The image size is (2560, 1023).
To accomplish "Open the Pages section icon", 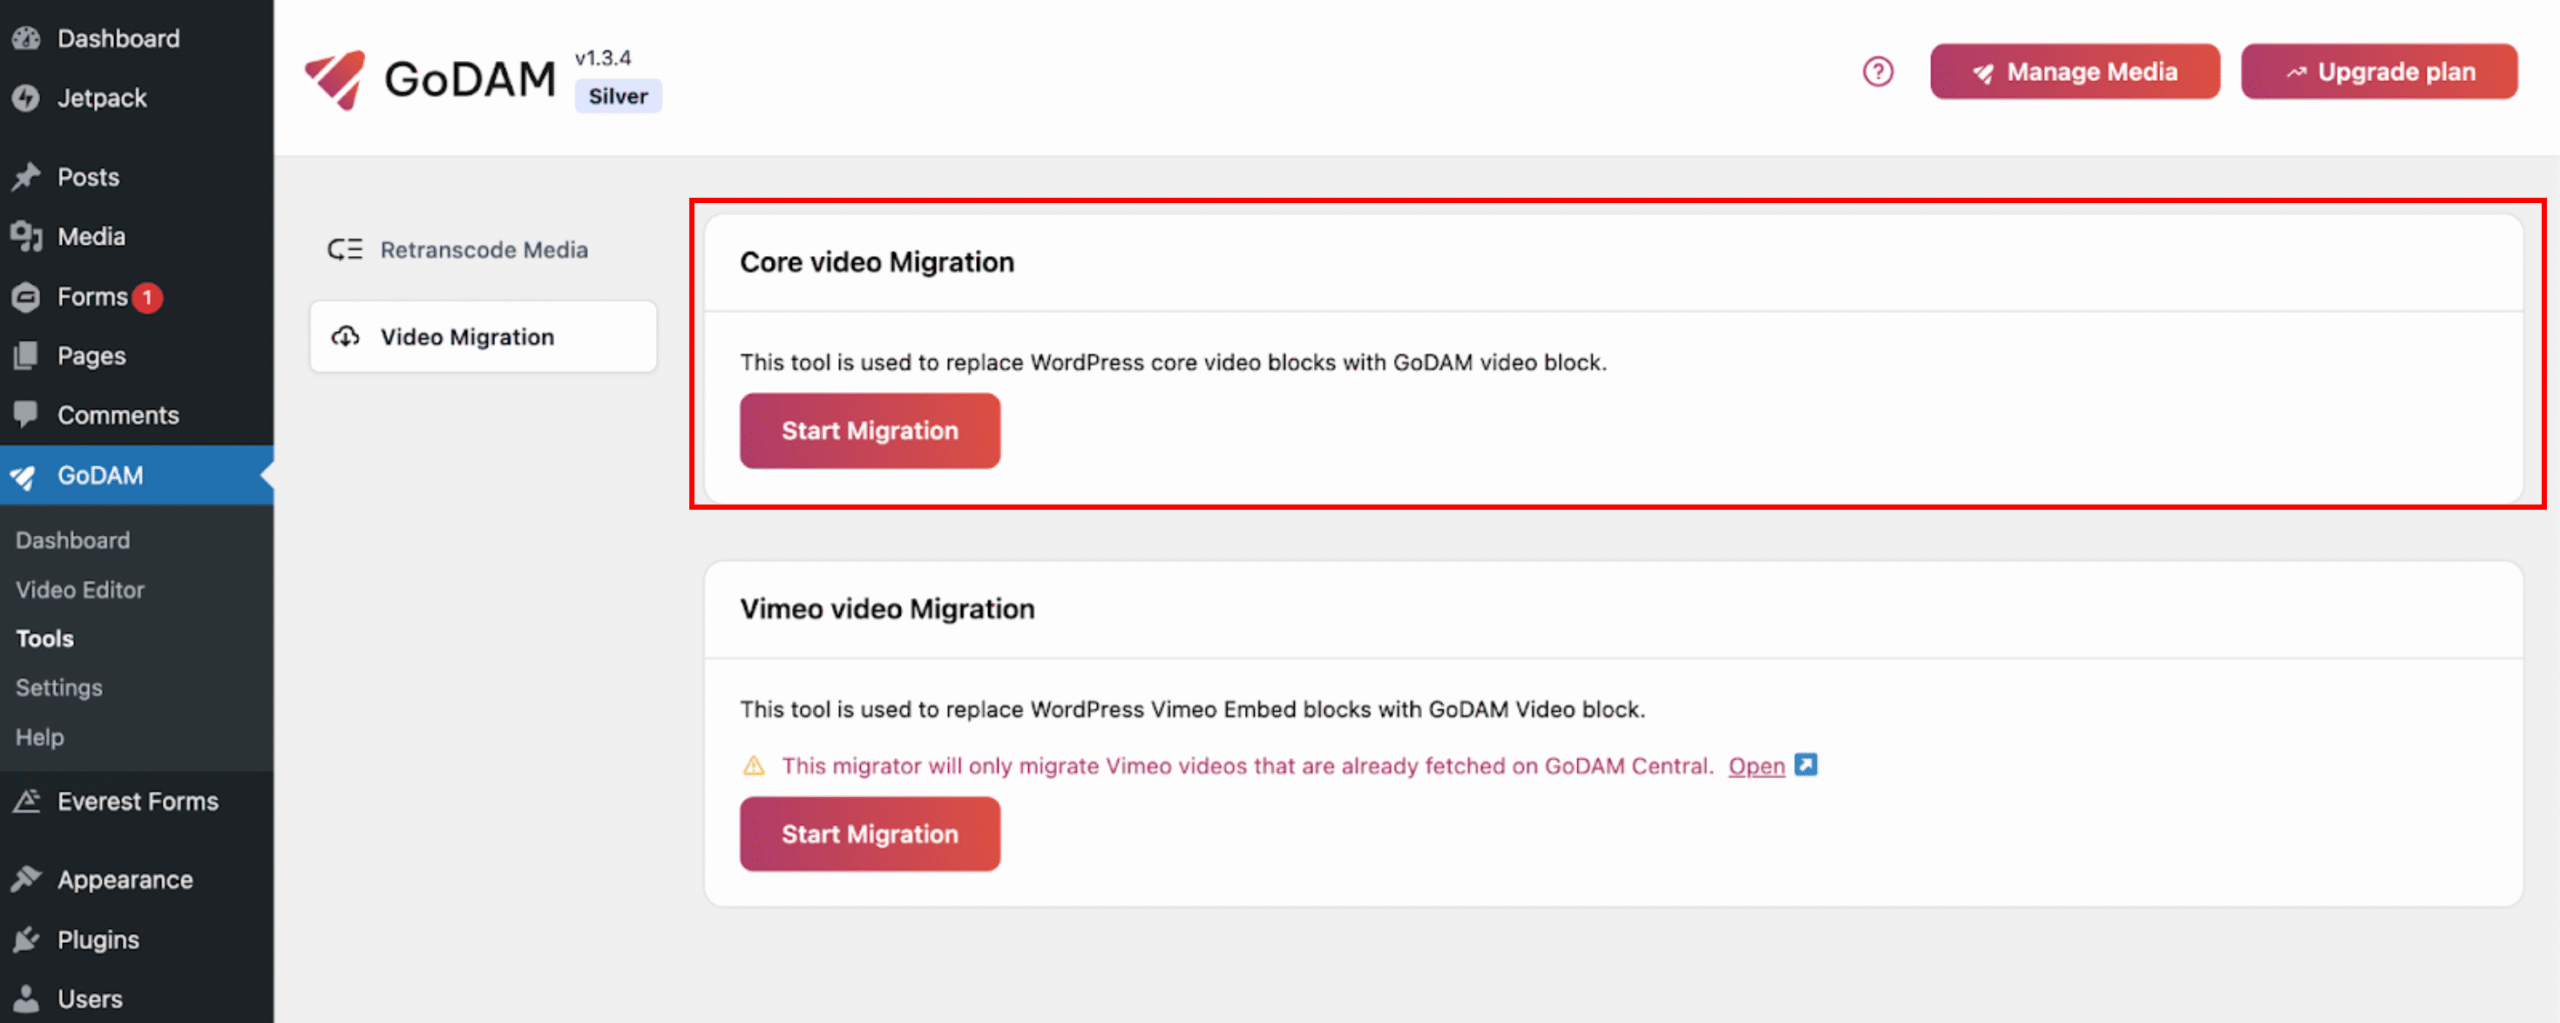I will click(27, 355).
